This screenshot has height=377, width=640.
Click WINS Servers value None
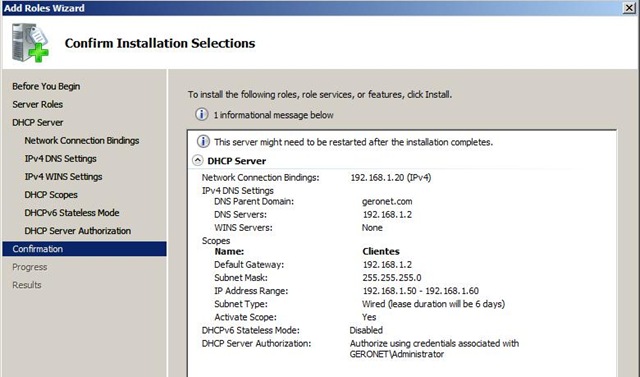pyautogui.click(x=372, y=227)
